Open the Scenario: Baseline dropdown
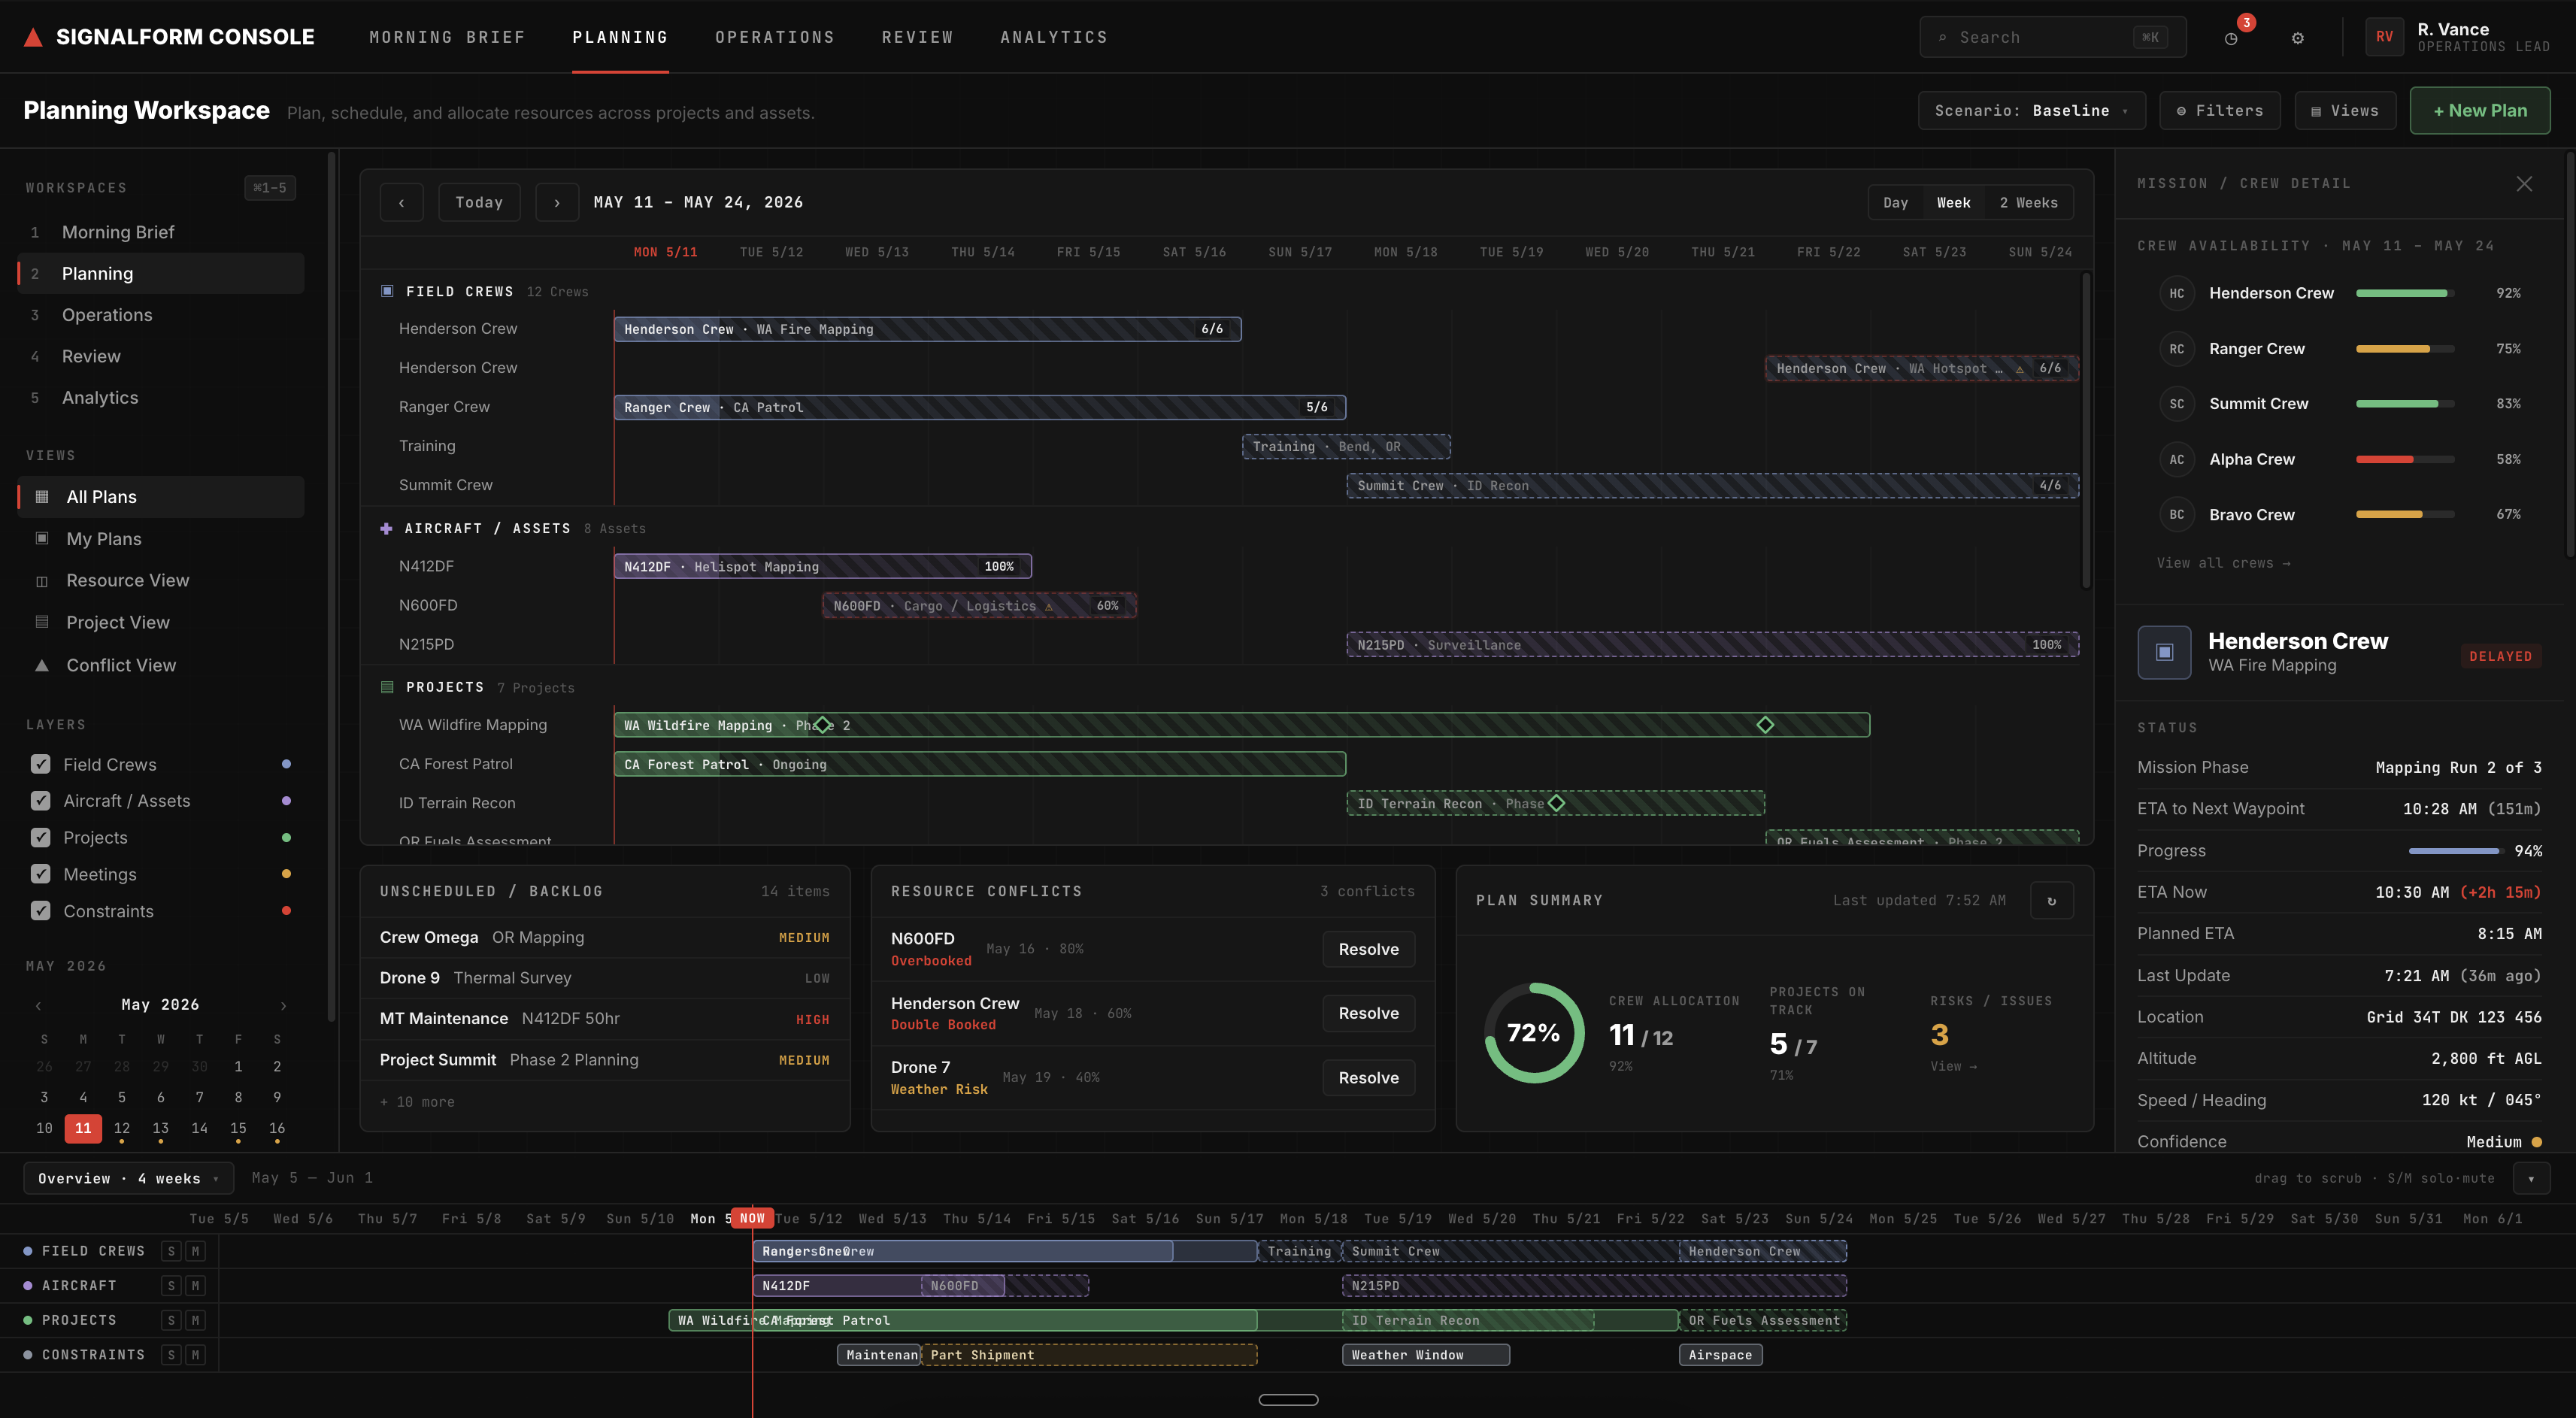The width and height of the screenshot is (2576, 1418). [2031, 111]
